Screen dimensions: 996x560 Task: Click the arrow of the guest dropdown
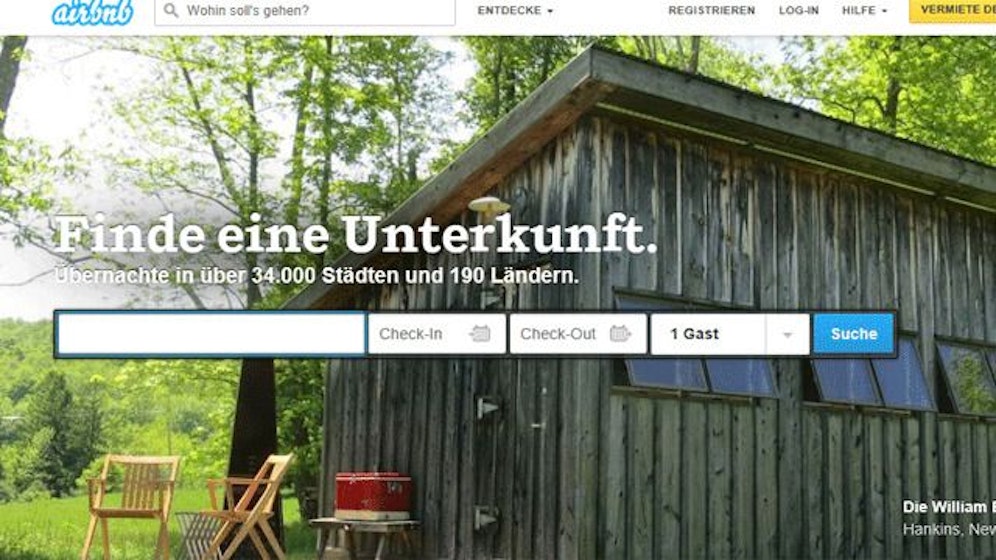788,335
